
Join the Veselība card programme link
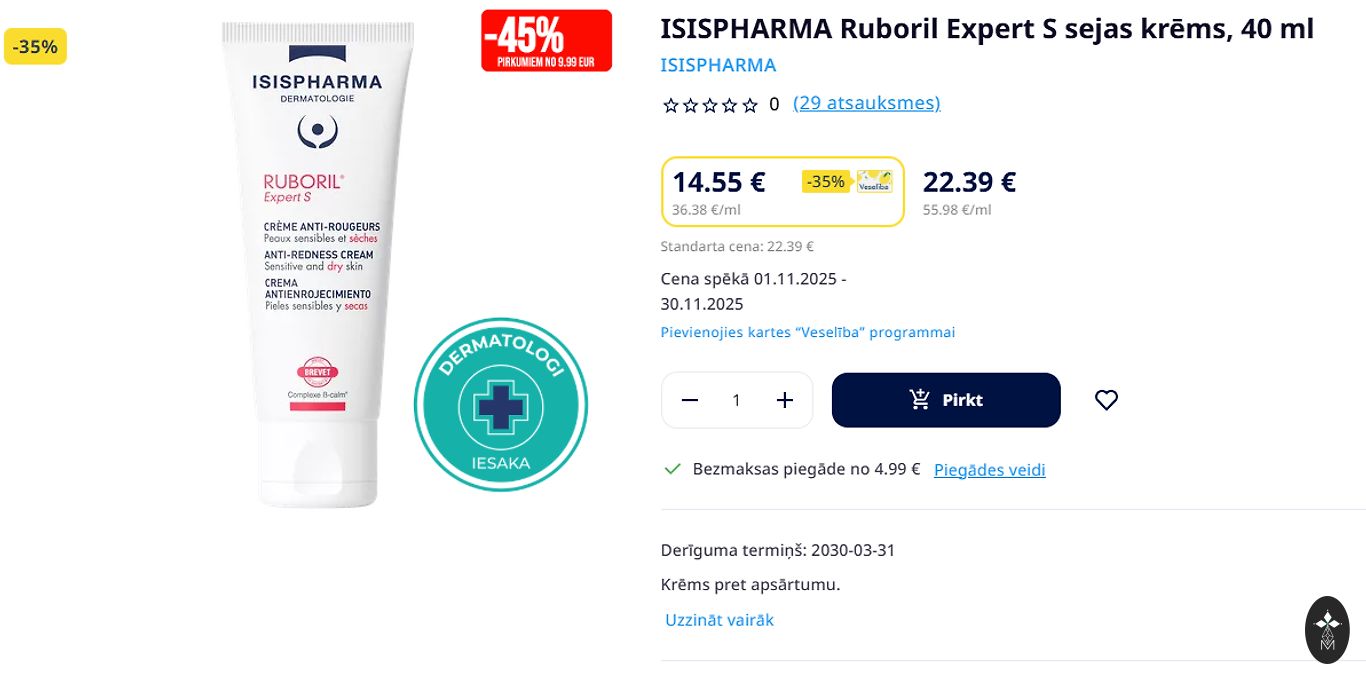(x=808, y=332)
